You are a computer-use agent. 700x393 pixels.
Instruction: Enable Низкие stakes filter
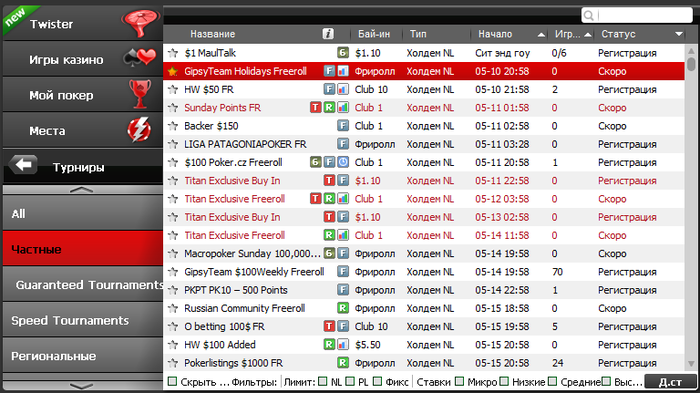[x=504, y=381]
